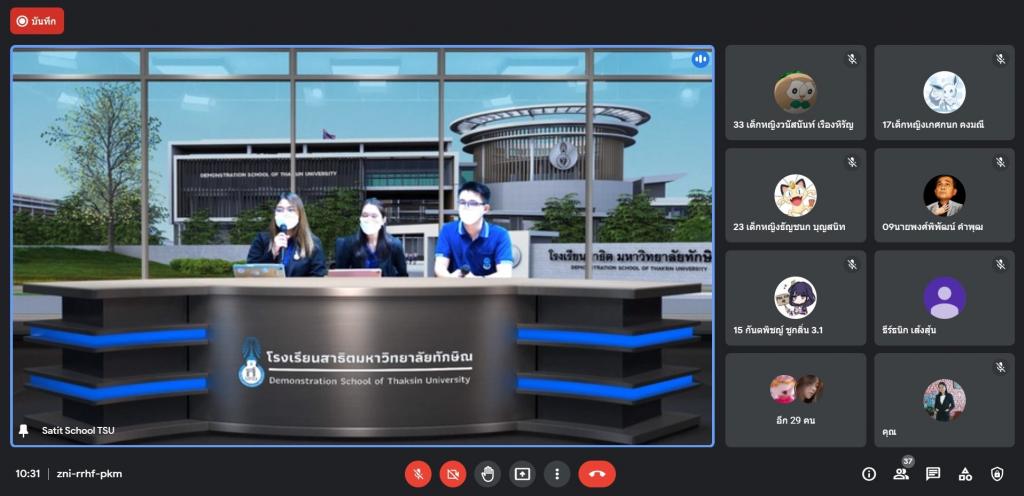Select tile of 09นายพงศ์พิพัฒน์ คำพุฒ

pyautogui.click(x=944, y=195)
